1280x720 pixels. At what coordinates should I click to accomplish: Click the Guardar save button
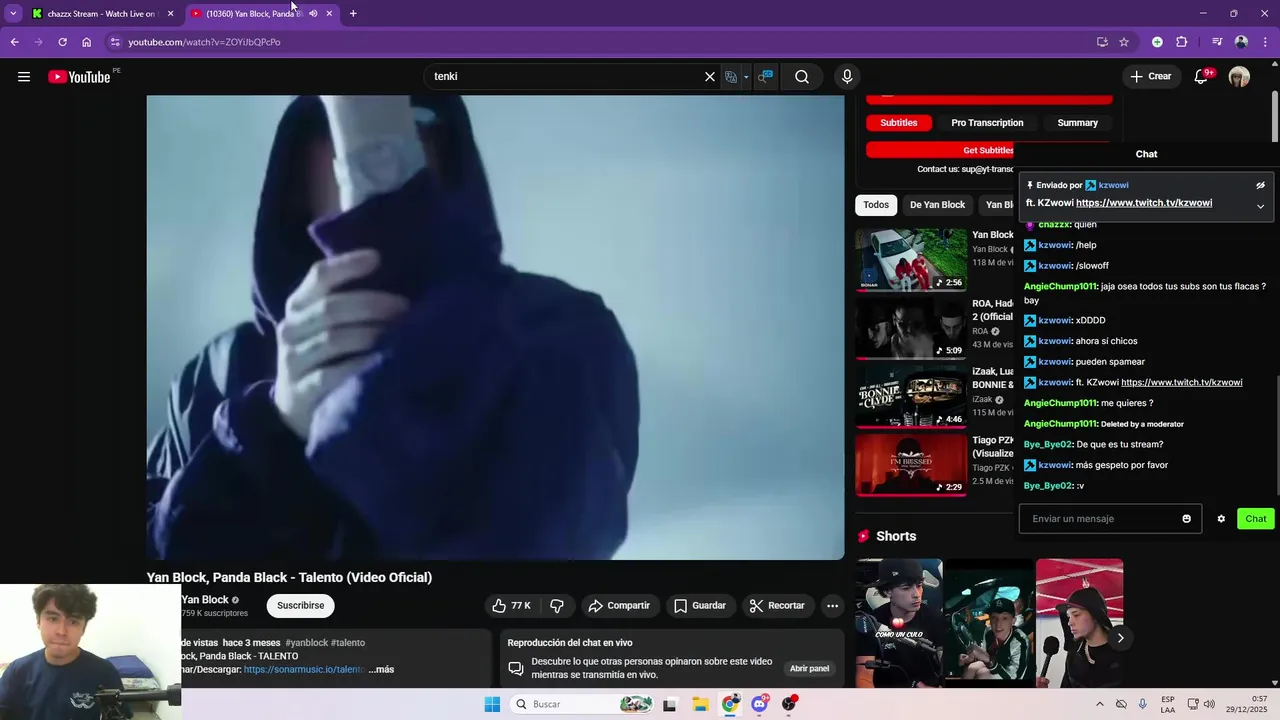tap(700, 606)
